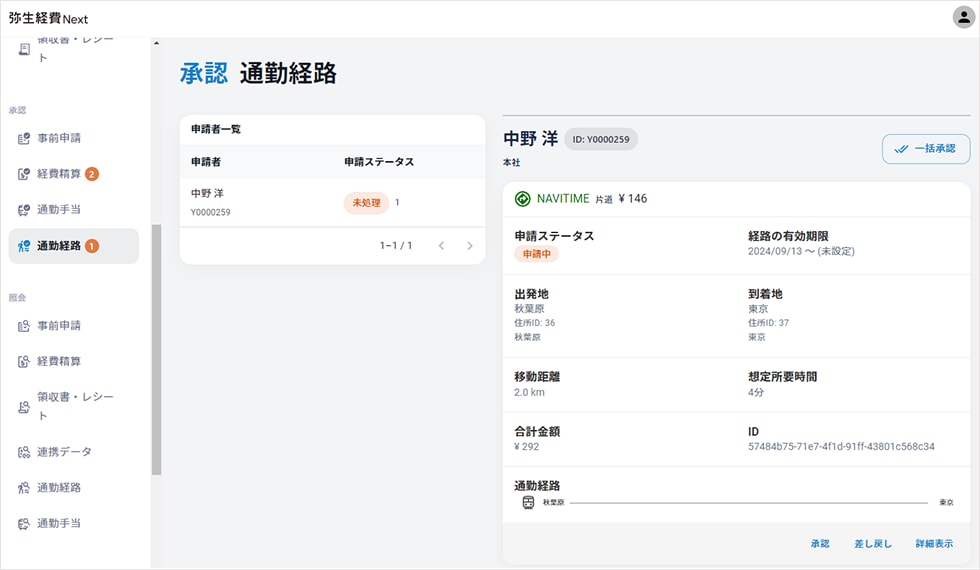The width and height of the screenshot is (980, 570).
Task: Approve the route with 承認
Action: (820, 544)
